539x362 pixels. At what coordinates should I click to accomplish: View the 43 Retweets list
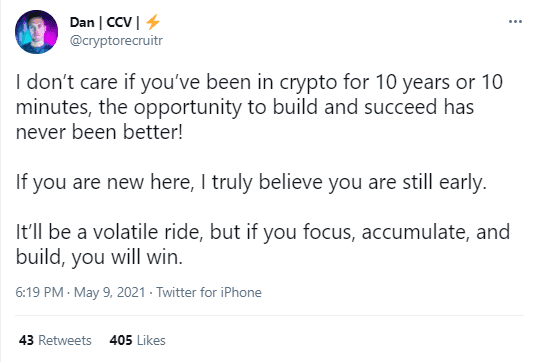tap(55, 340)
